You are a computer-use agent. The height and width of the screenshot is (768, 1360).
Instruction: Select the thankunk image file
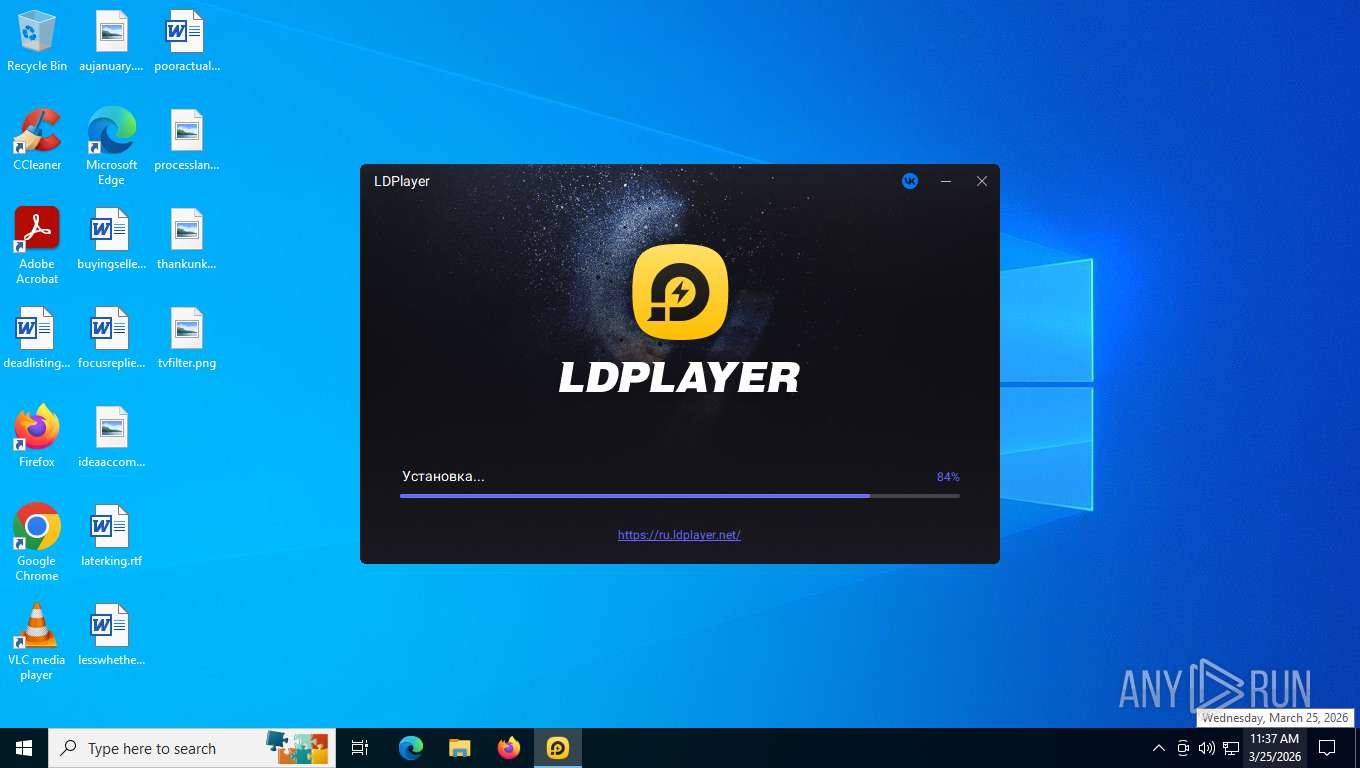186,239
